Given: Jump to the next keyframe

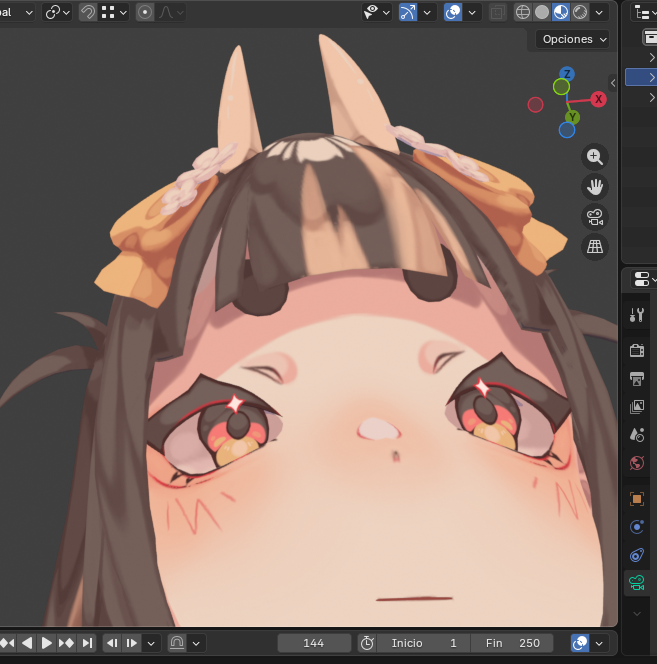Looking at the screenshot, I should click(x=66, y=643).
